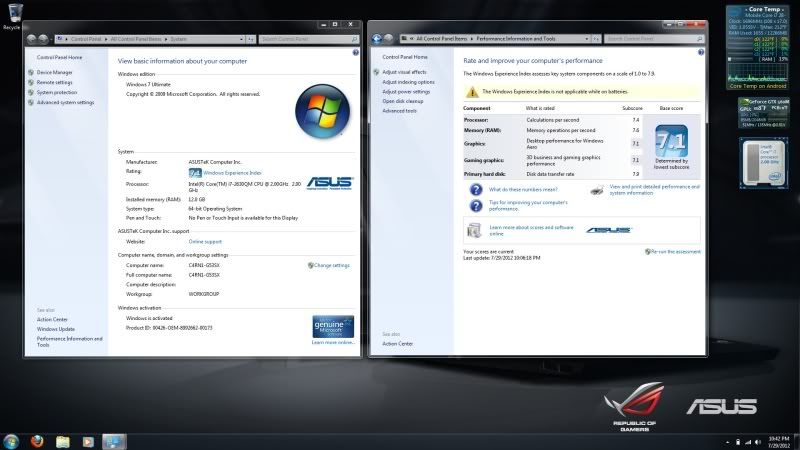Click printer icon beside 'View and print detailed'
The width and height of the screenshot is (800, 450).
(x=597, y=190)
